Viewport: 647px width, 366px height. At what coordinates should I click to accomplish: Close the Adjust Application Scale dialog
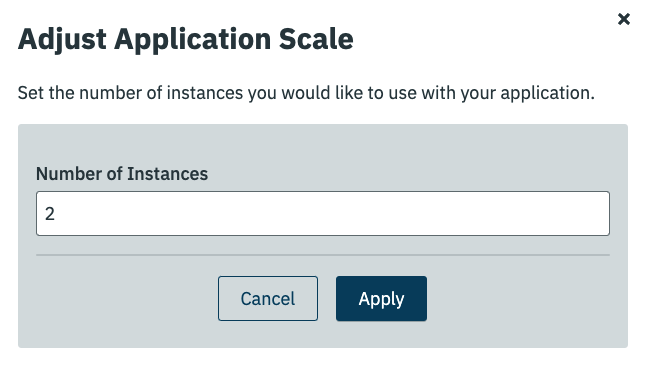[x=623, y=19]
